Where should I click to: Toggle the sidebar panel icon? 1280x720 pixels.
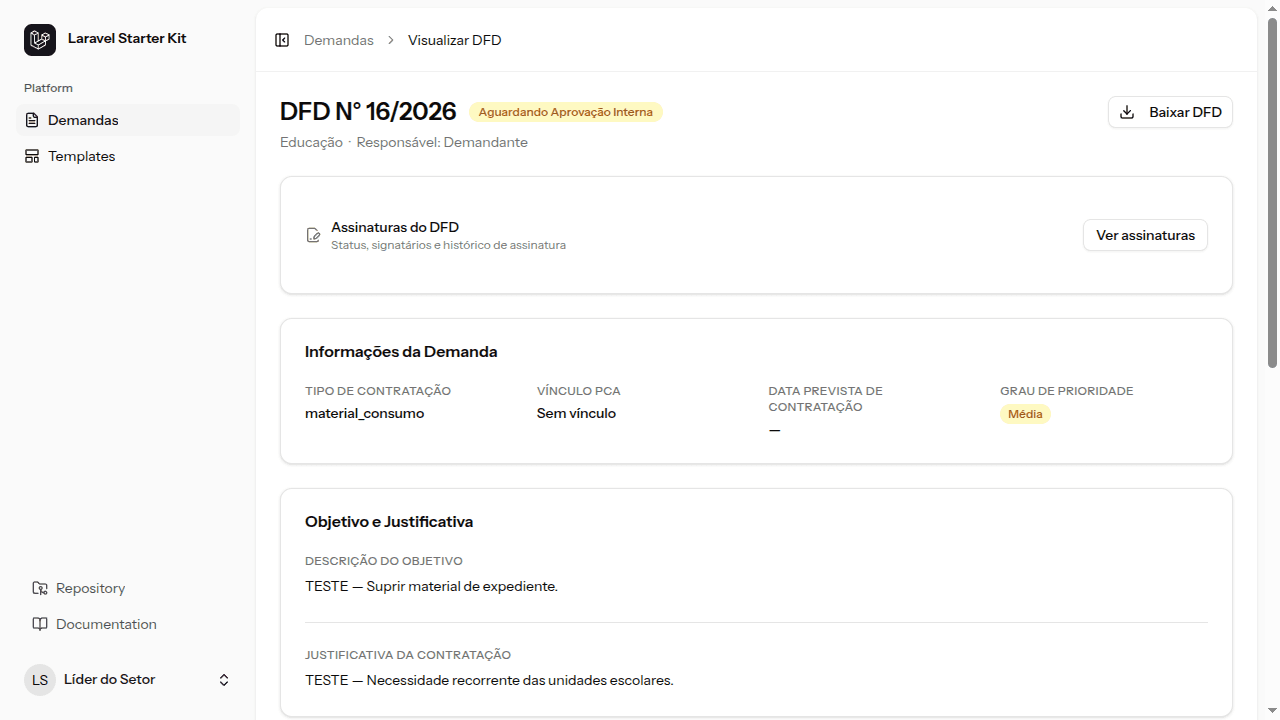[x=282, y=40]
